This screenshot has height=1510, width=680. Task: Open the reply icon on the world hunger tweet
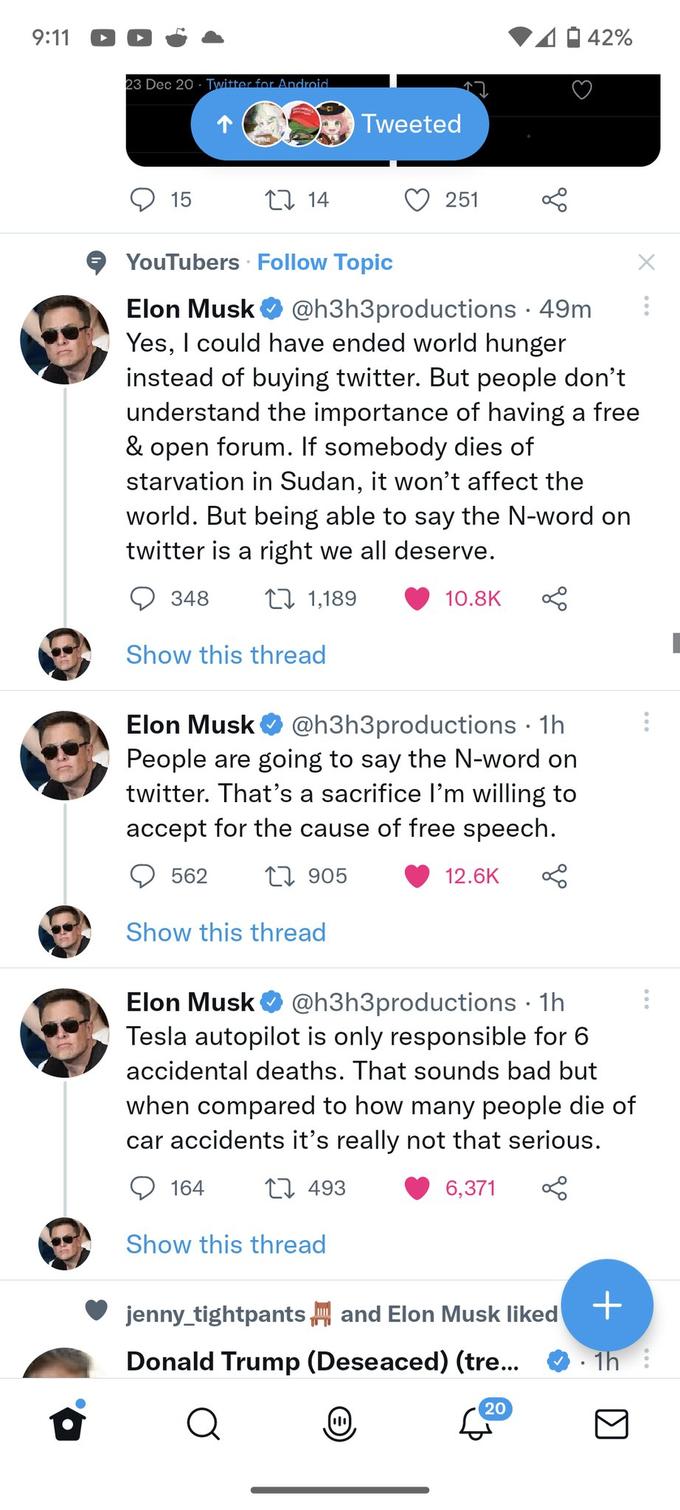(142, 598)
